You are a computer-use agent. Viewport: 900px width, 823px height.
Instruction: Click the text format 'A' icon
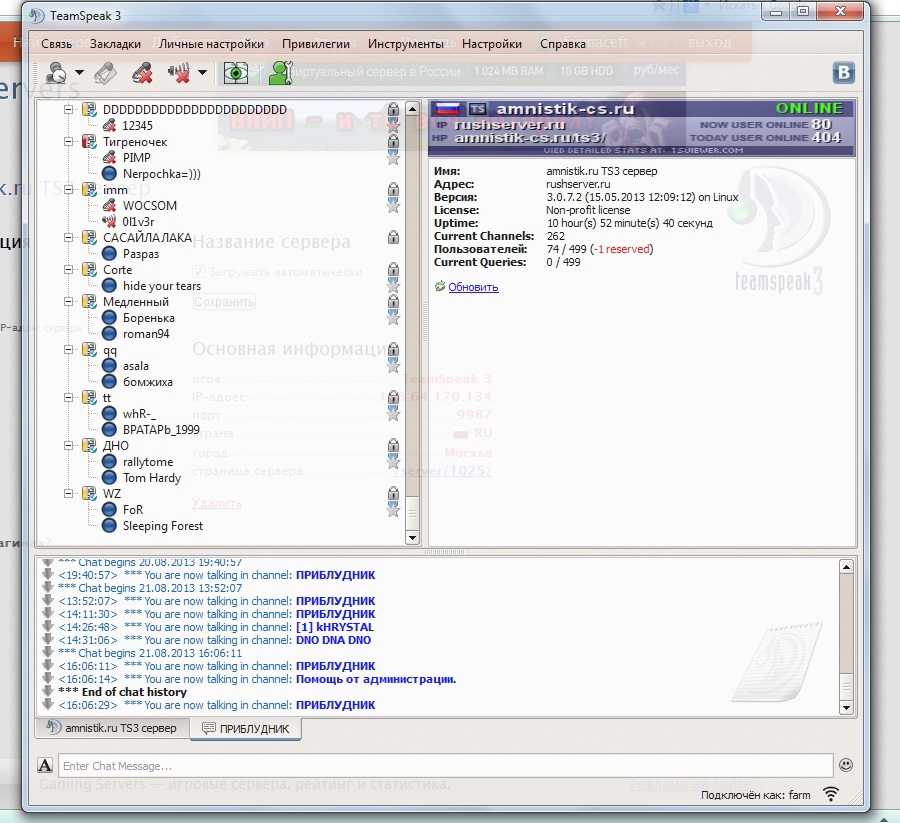45,766
